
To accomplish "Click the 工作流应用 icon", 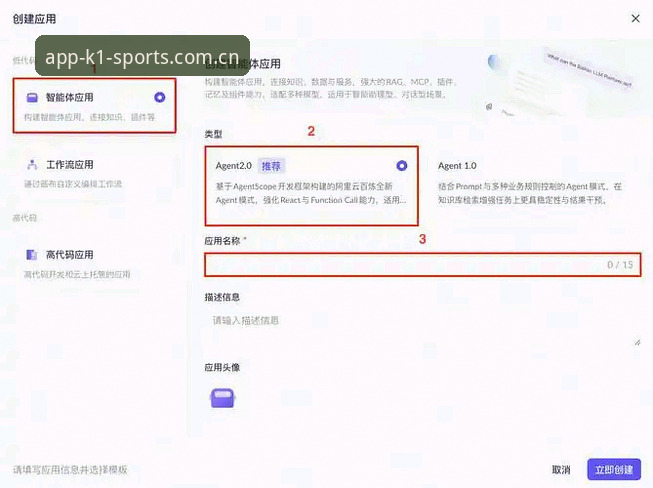I will 32,165.
